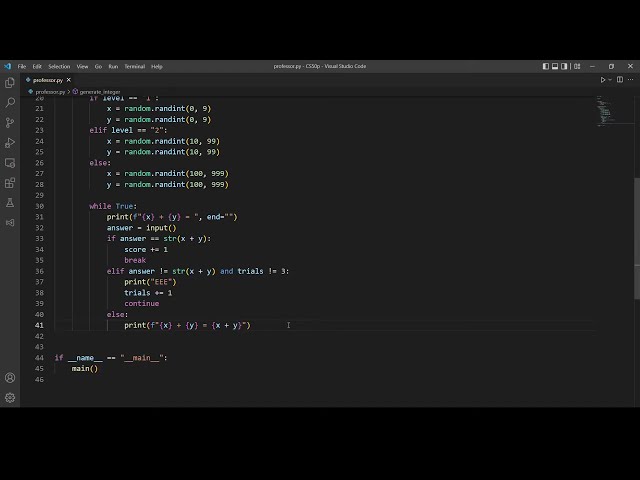Click the VS Code logo icon

[x=7, y=66]
